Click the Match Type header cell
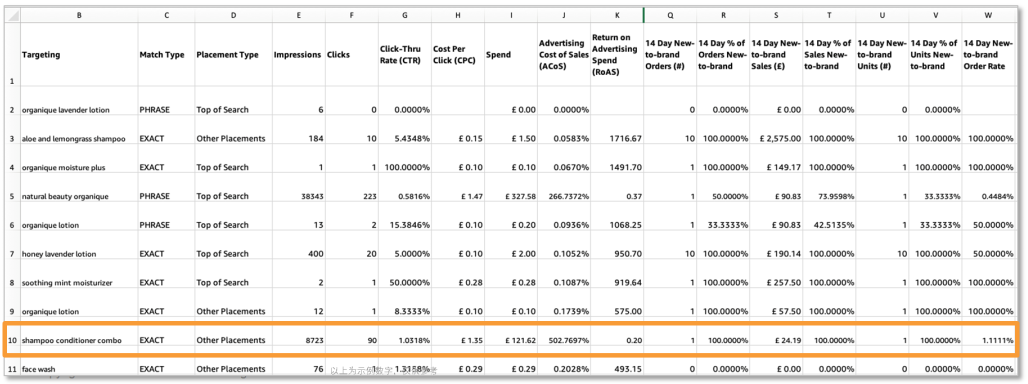Viewport: 1028px width, 384px height. [x=166, y=55]
